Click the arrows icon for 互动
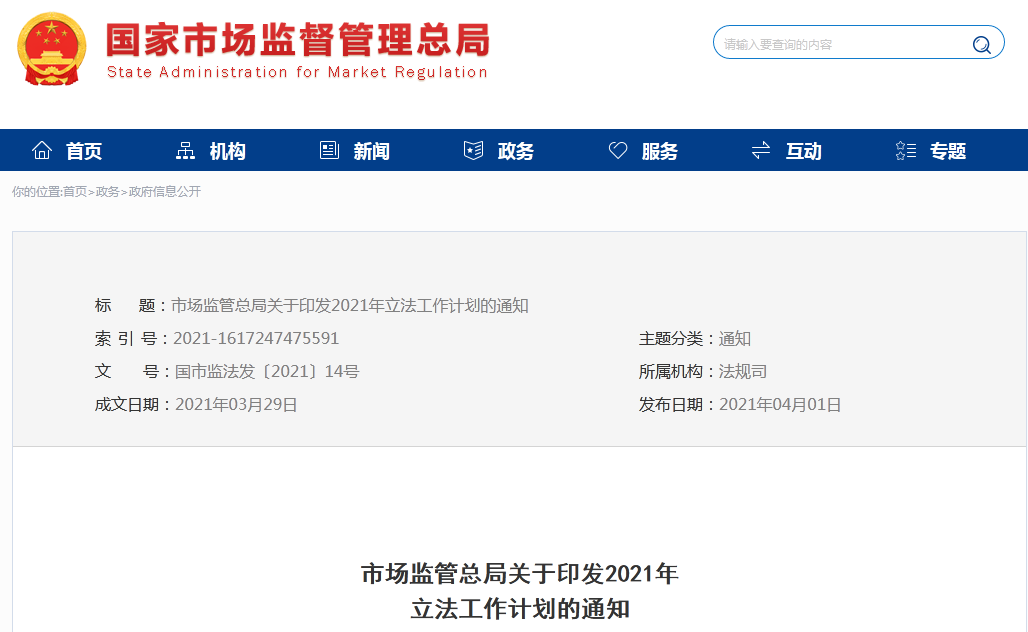This screenshot has width=1028, height=632. click(761, 151)
